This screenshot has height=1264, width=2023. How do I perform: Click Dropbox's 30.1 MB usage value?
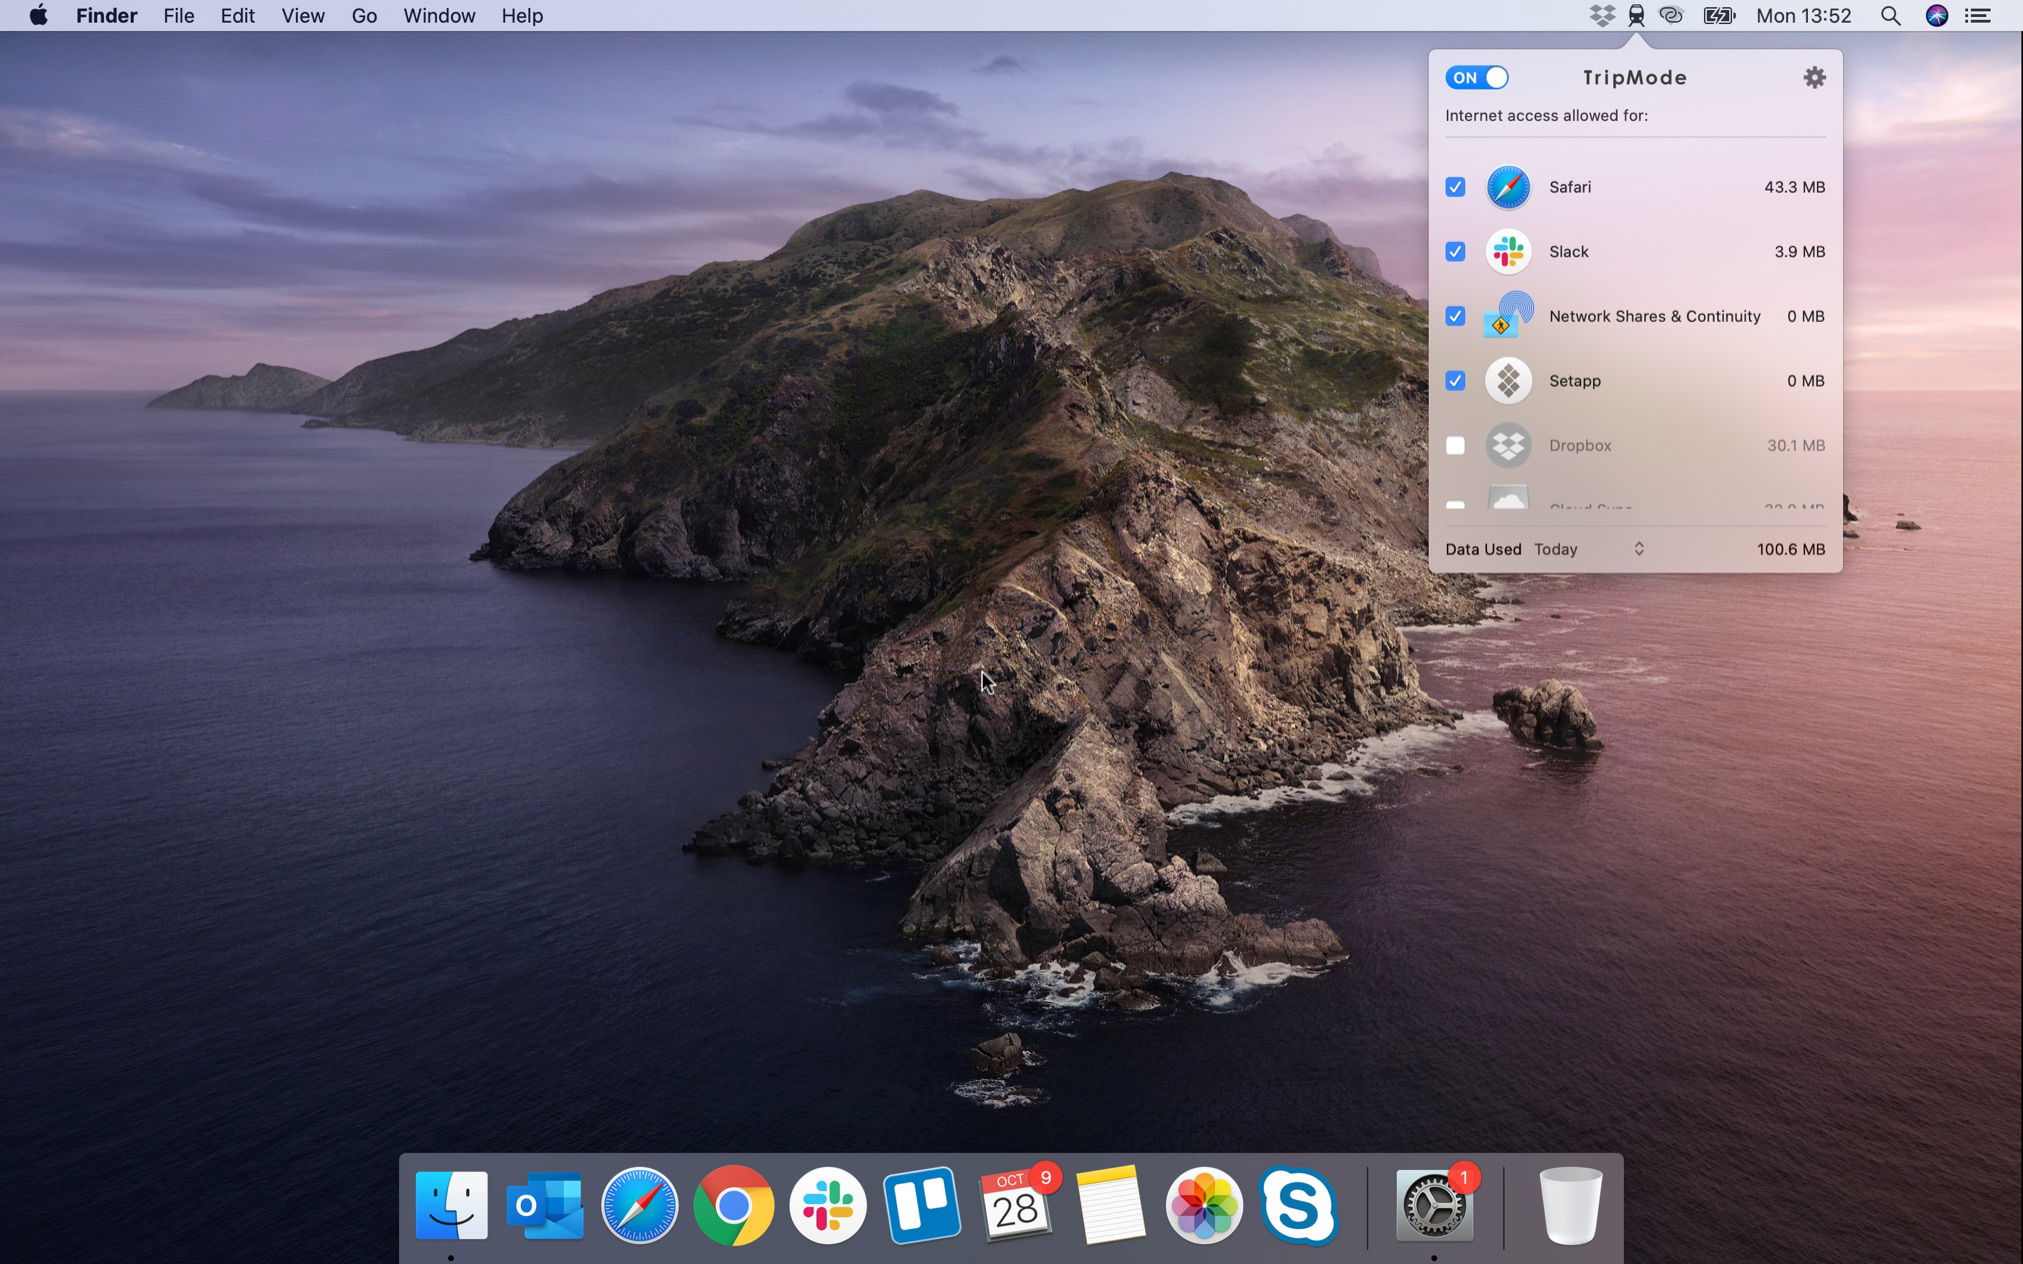(x=1795, y=445)
